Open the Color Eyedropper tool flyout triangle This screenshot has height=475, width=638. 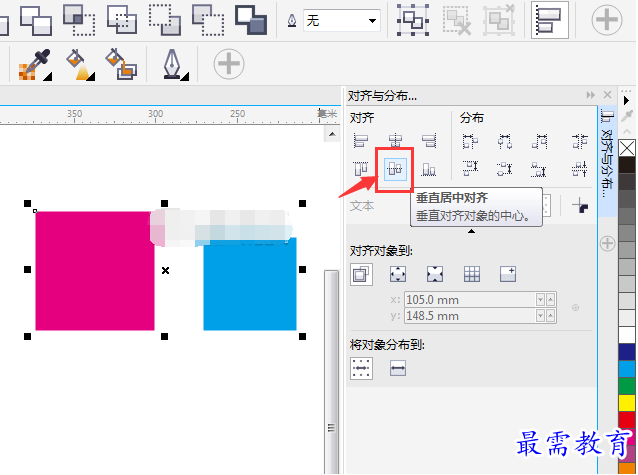pyautogui.click(x=48, y=77)
